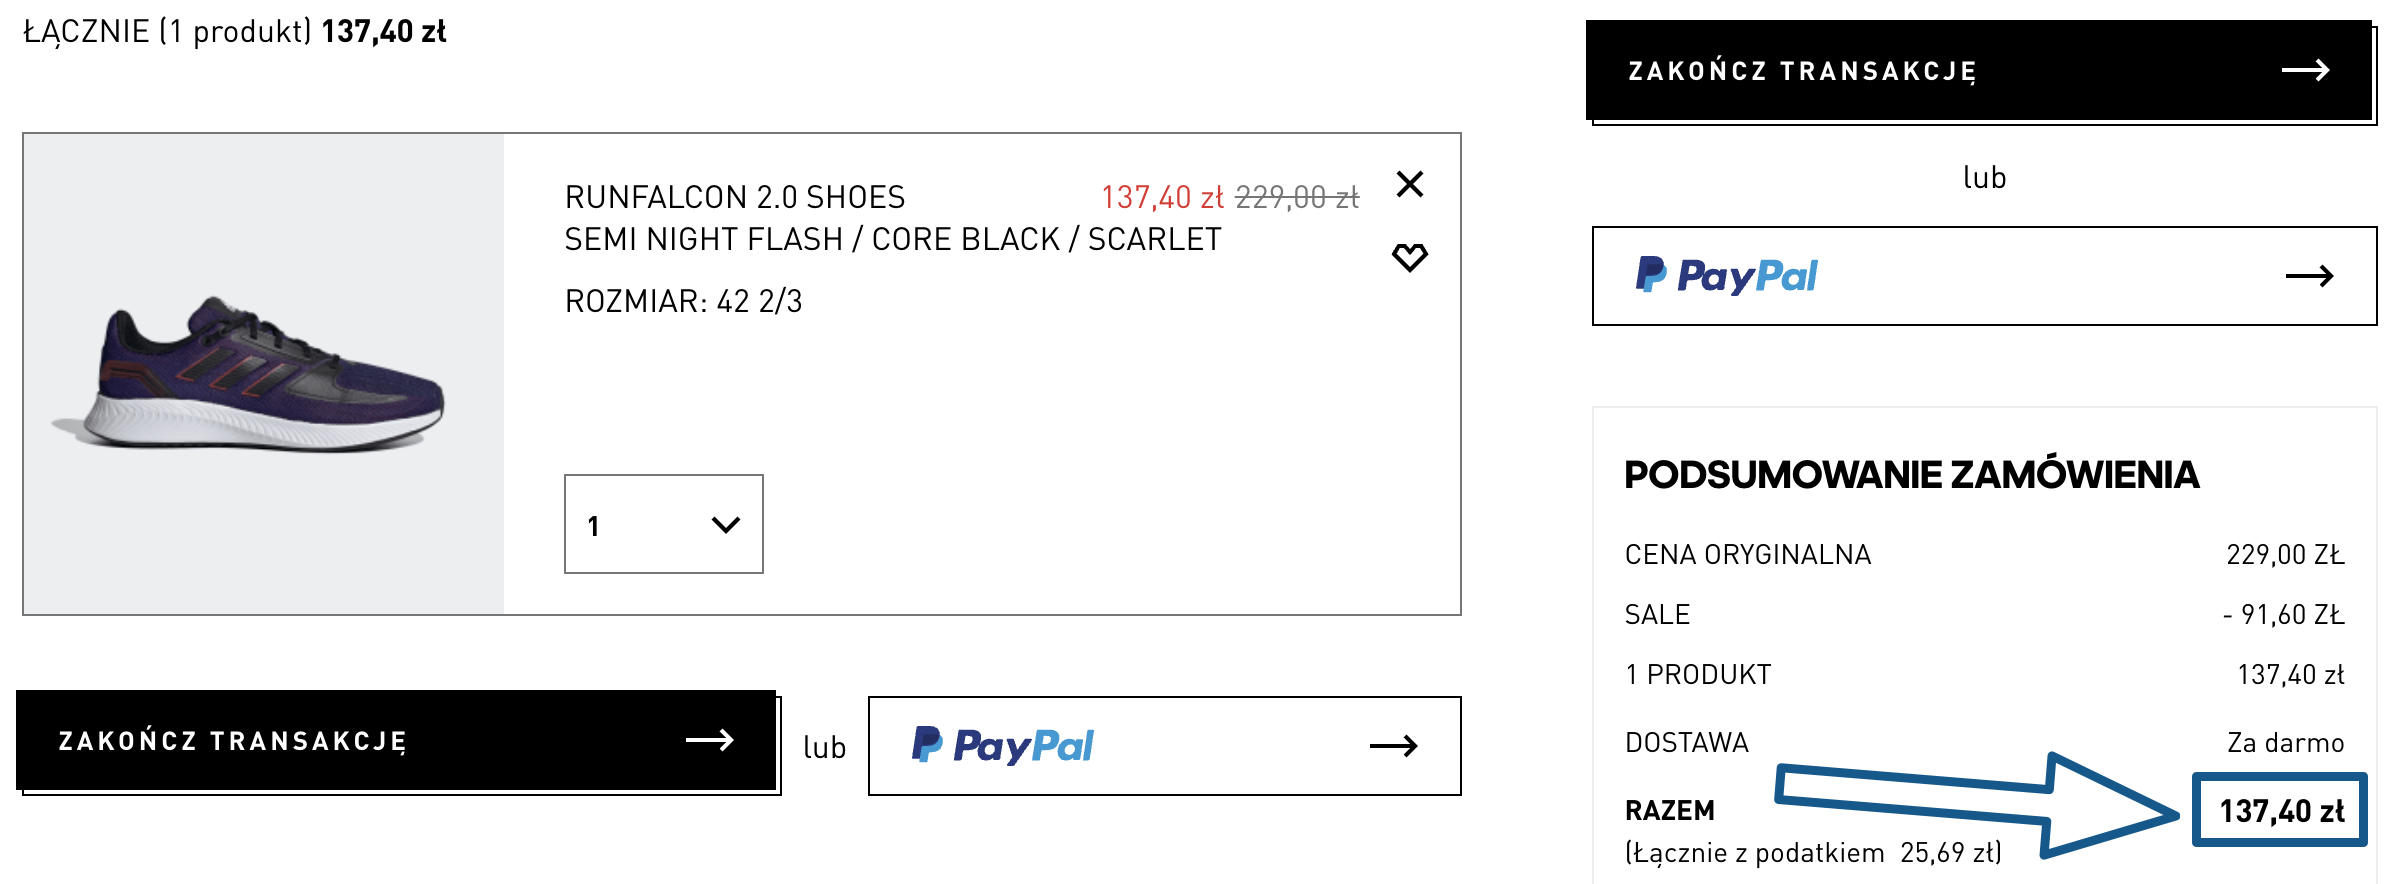Click the crossed-out 229,00 zł original price

pos(1297,197)
